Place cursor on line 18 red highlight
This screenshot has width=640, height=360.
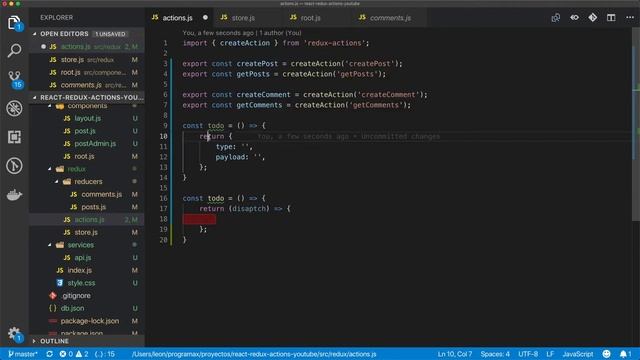[x=199, y=219]
